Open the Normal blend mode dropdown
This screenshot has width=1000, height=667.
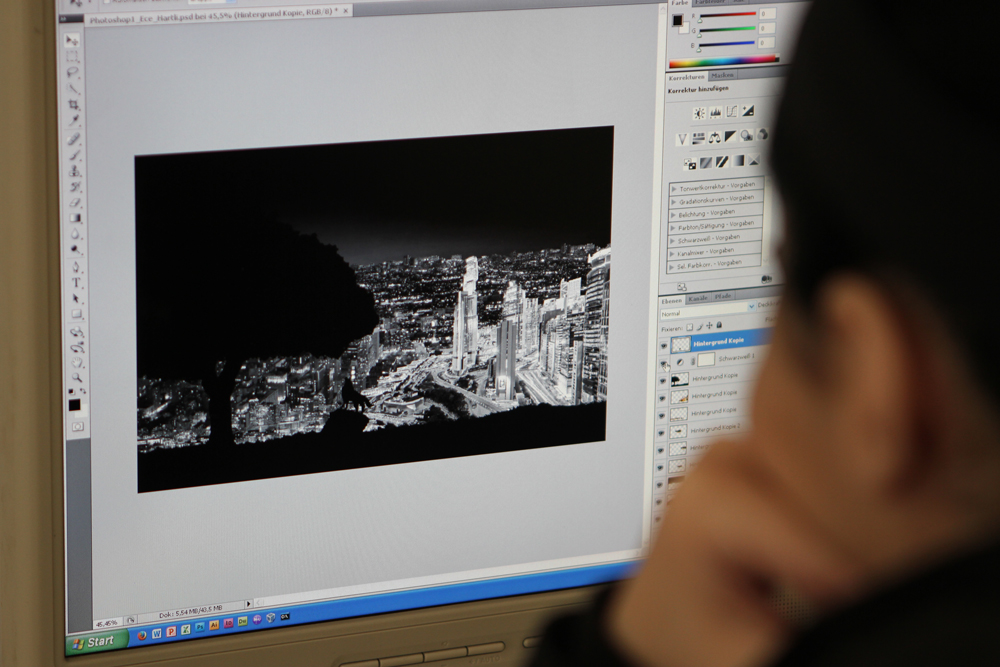pos(707,311)
